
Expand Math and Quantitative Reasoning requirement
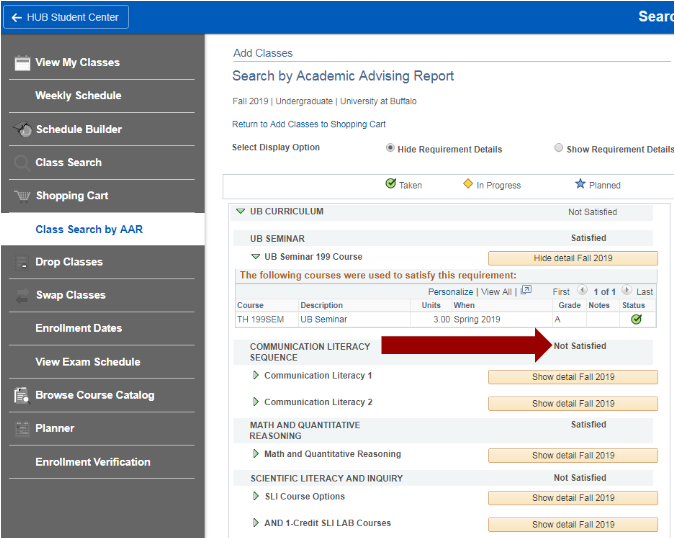point(256,454)
